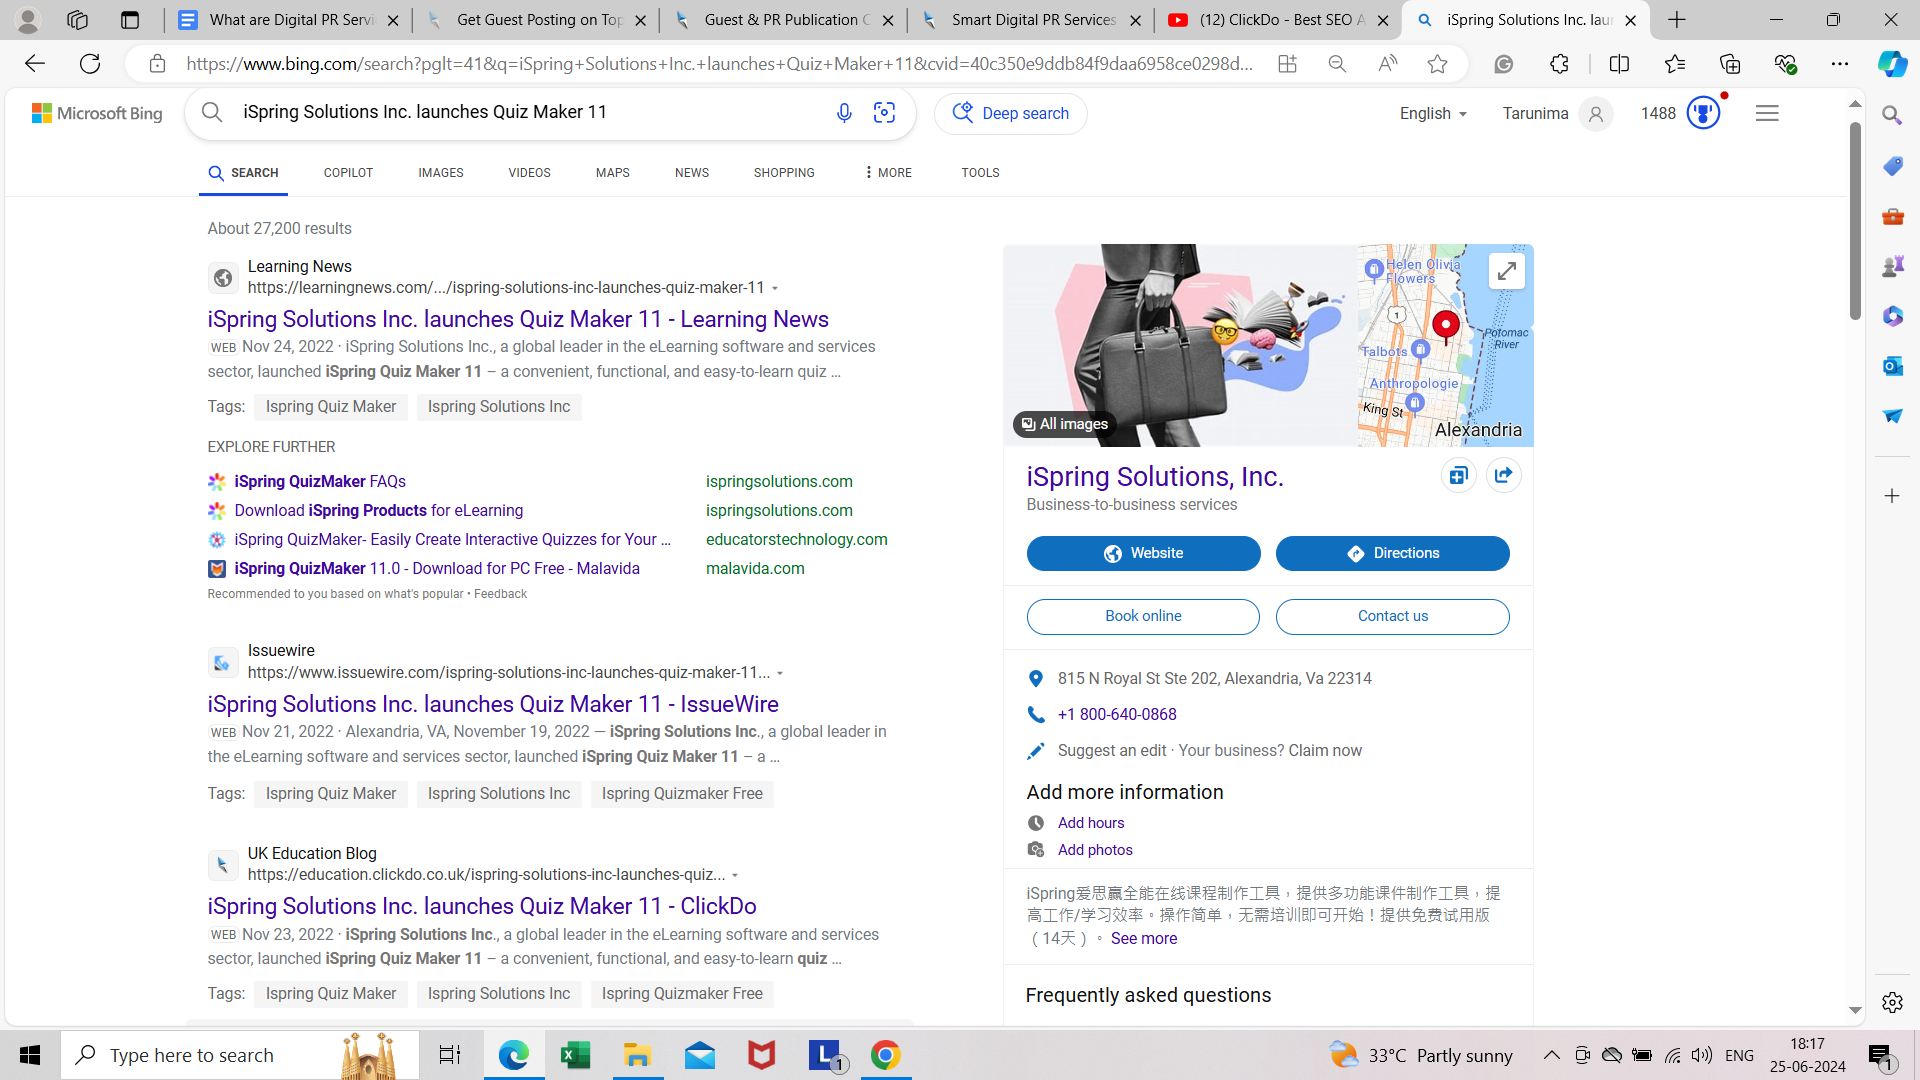Image resolution: width=1920 pixels, height=1080 pixels.
Task: Open the Learning News result title
Action: click(x=518, y=319)
